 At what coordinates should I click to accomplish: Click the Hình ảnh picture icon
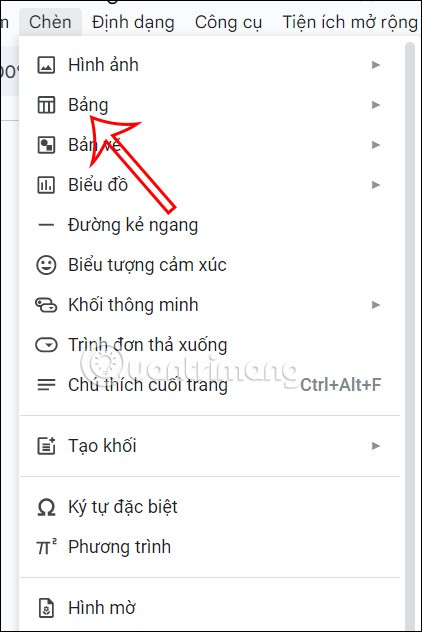[x=46, y=65]
